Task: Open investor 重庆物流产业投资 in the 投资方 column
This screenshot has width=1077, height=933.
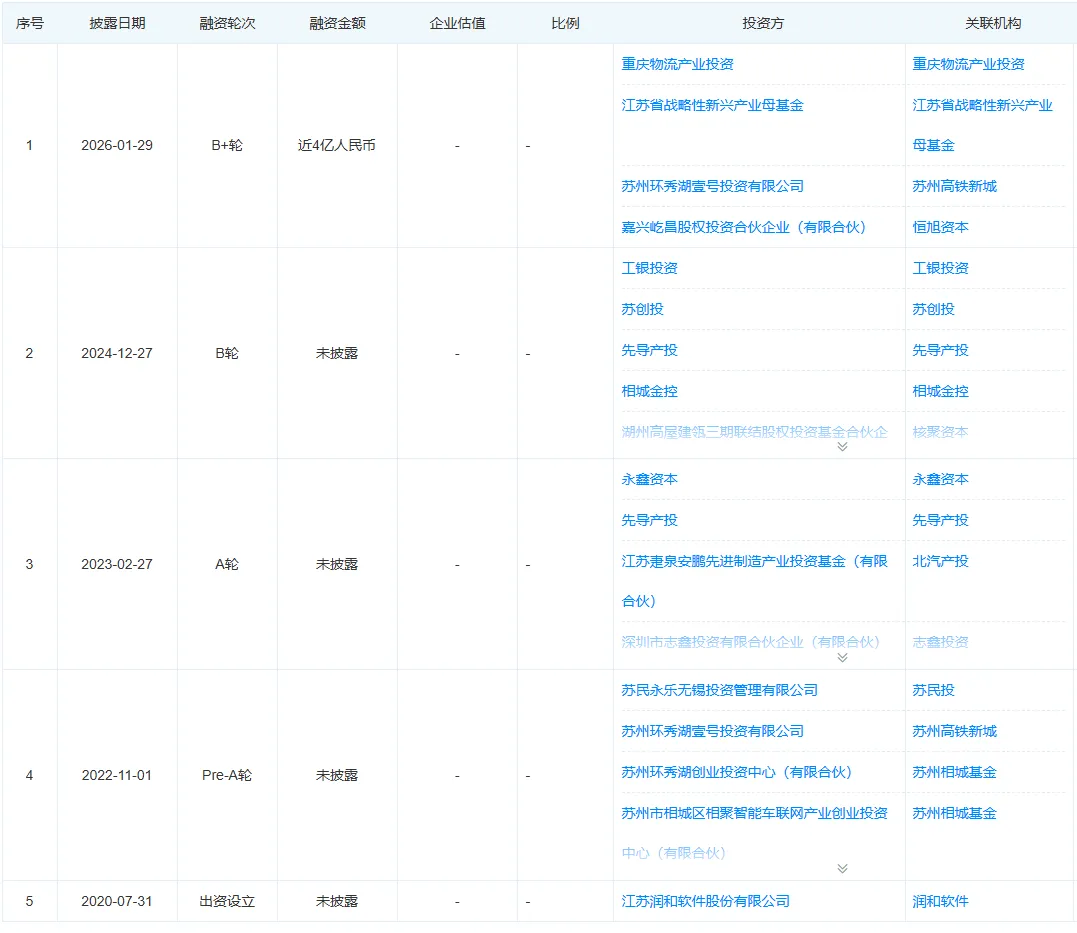Action: [x=677, y=64]
